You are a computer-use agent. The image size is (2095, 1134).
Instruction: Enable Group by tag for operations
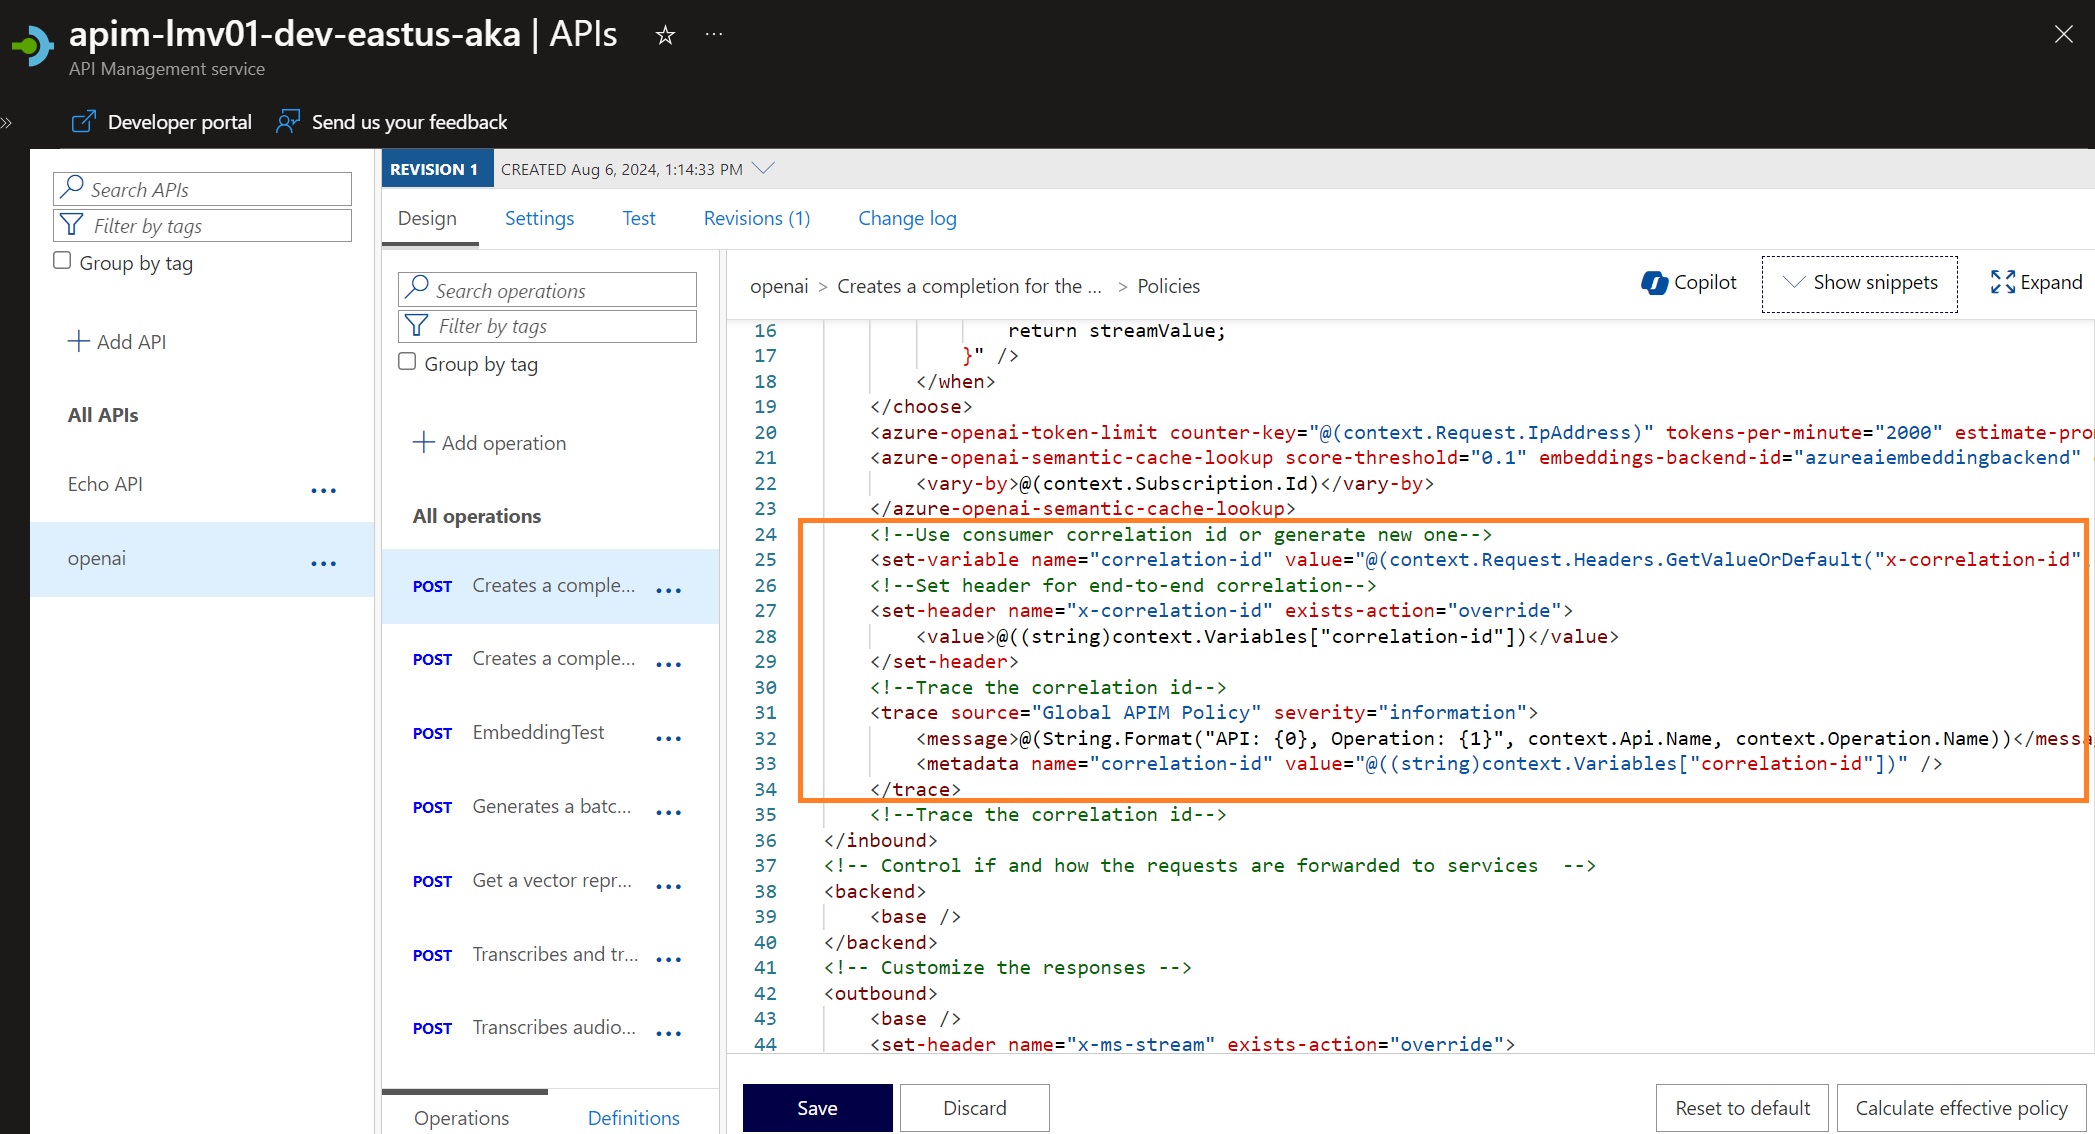pos(407,362)
